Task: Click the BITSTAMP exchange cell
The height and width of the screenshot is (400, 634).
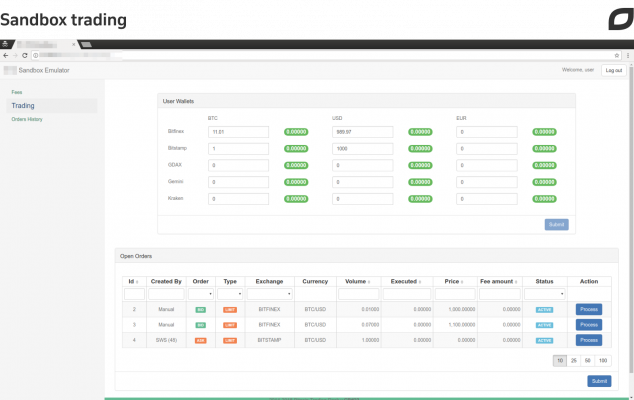Action: click(269, 340)
